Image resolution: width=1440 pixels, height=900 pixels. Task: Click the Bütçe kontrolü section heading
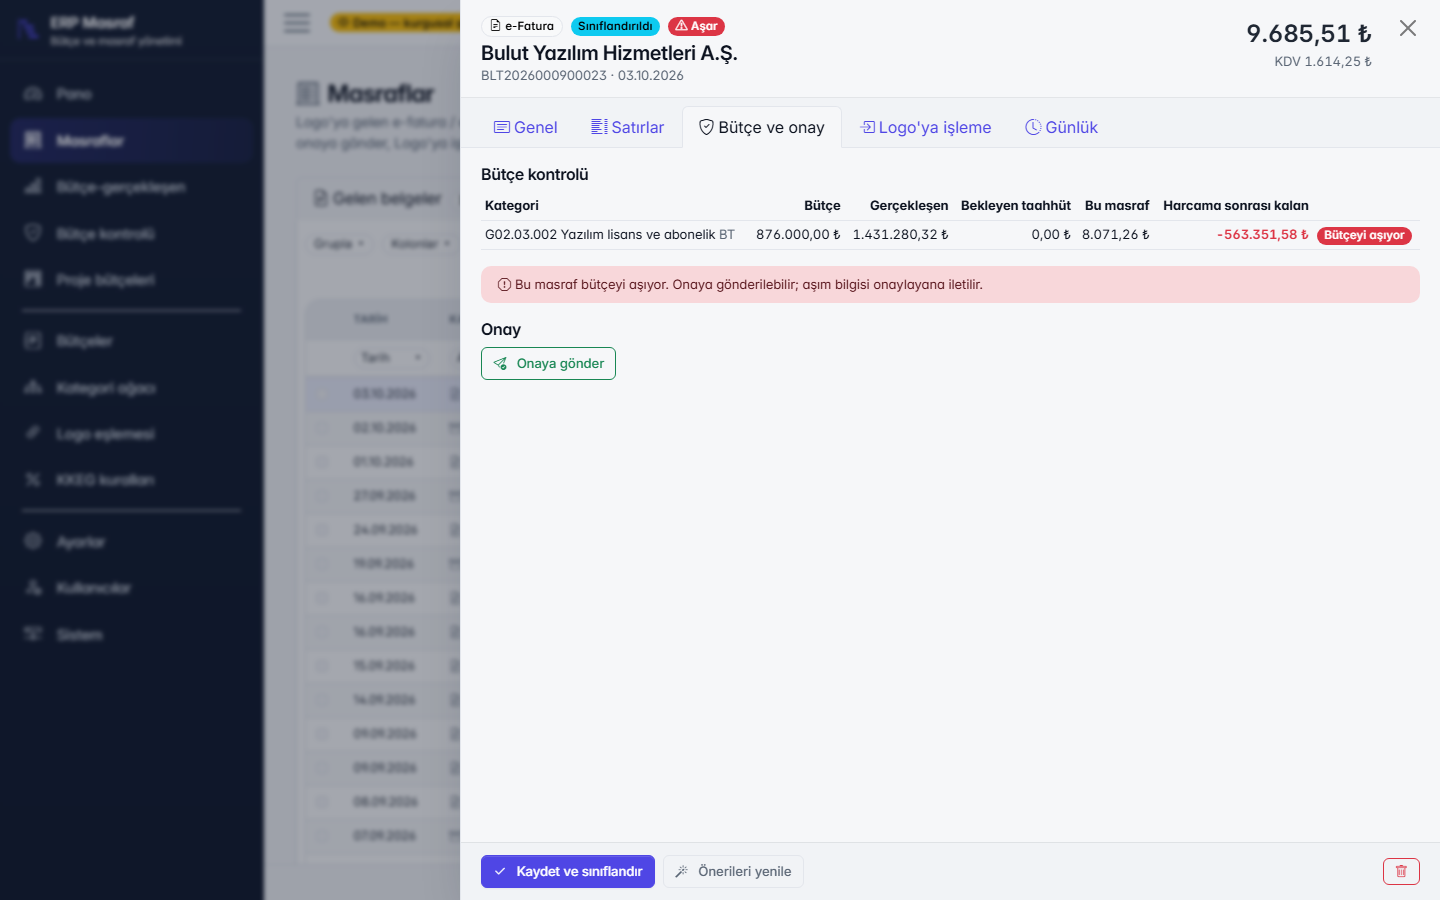(x=535, y=175)
